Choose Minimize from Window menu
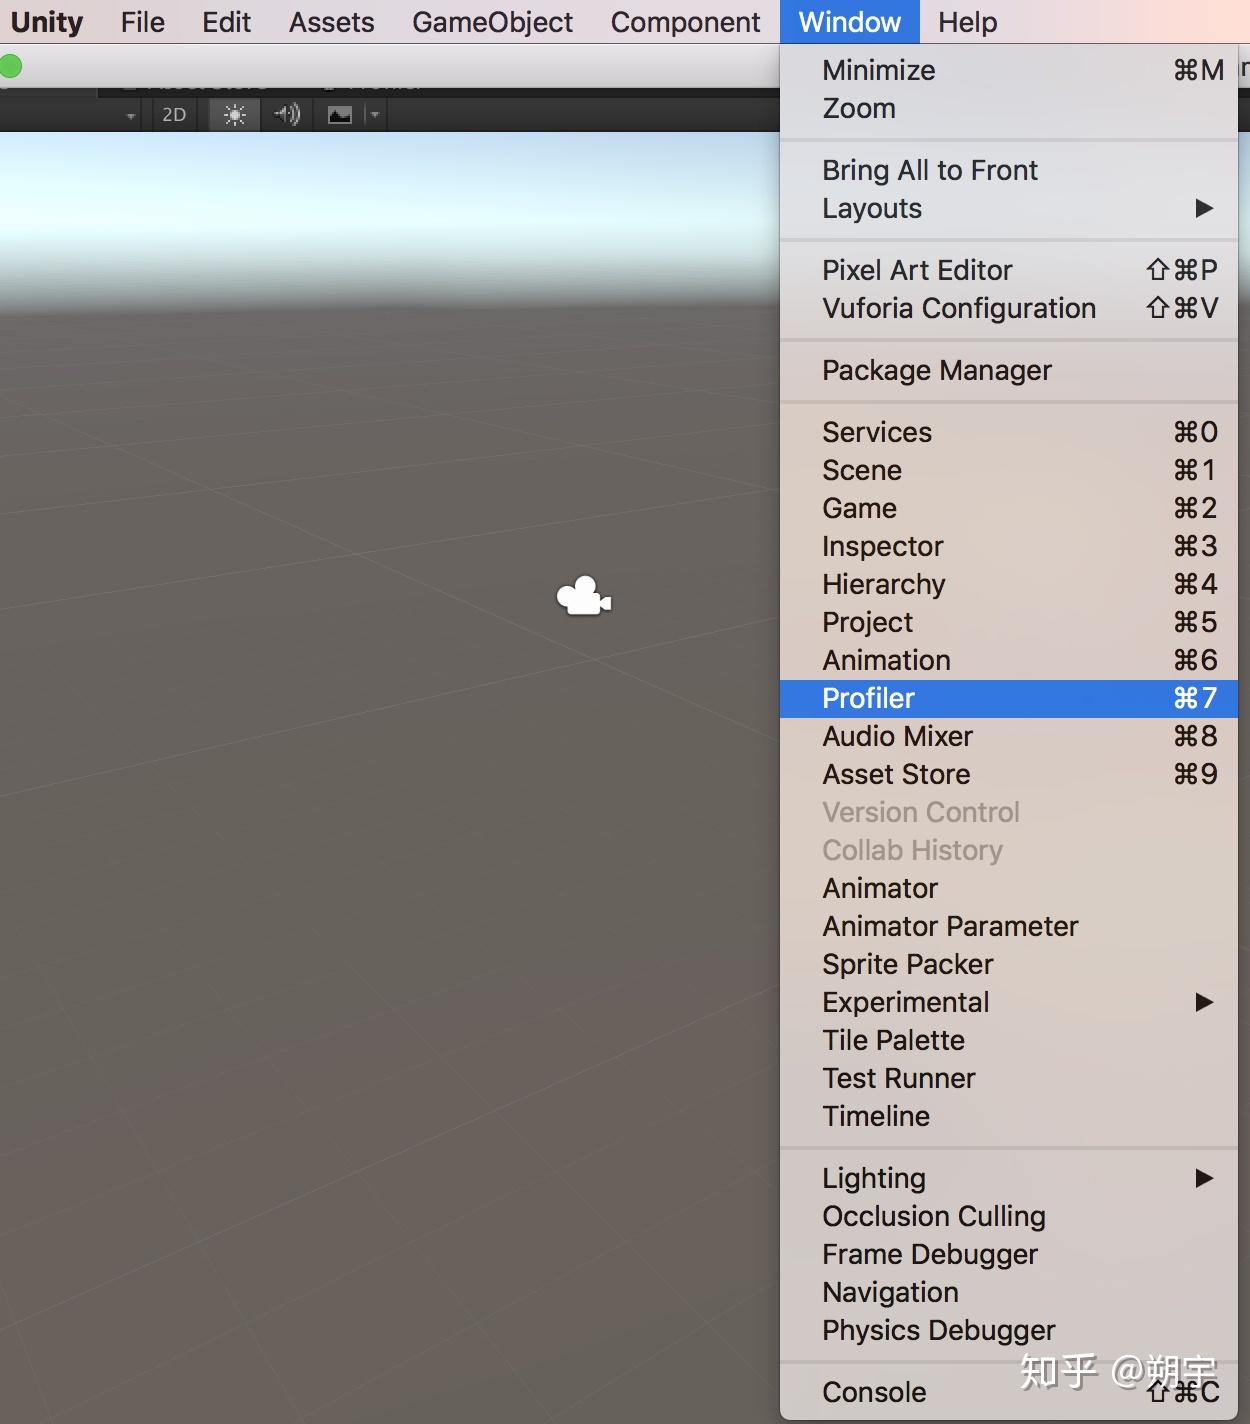The height and width of the screenshot is (1424, 1250). point(1009,70)
